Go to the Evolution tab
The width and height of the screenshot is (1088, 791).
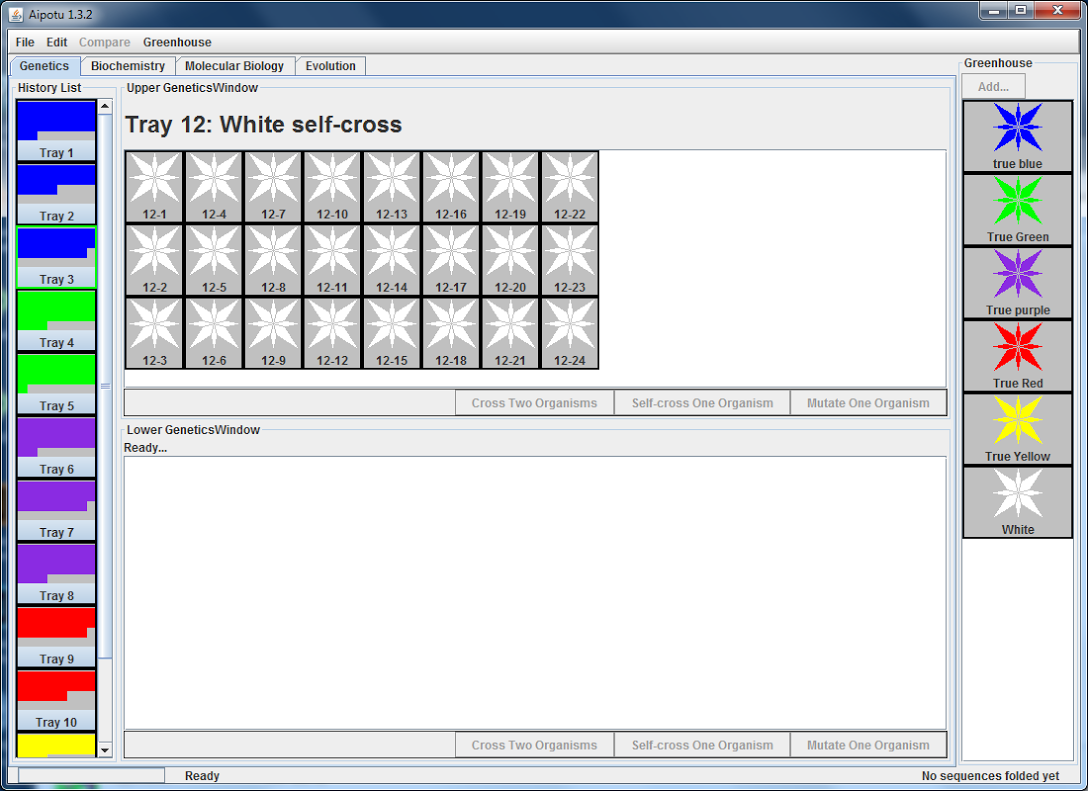tap(330, 66)
